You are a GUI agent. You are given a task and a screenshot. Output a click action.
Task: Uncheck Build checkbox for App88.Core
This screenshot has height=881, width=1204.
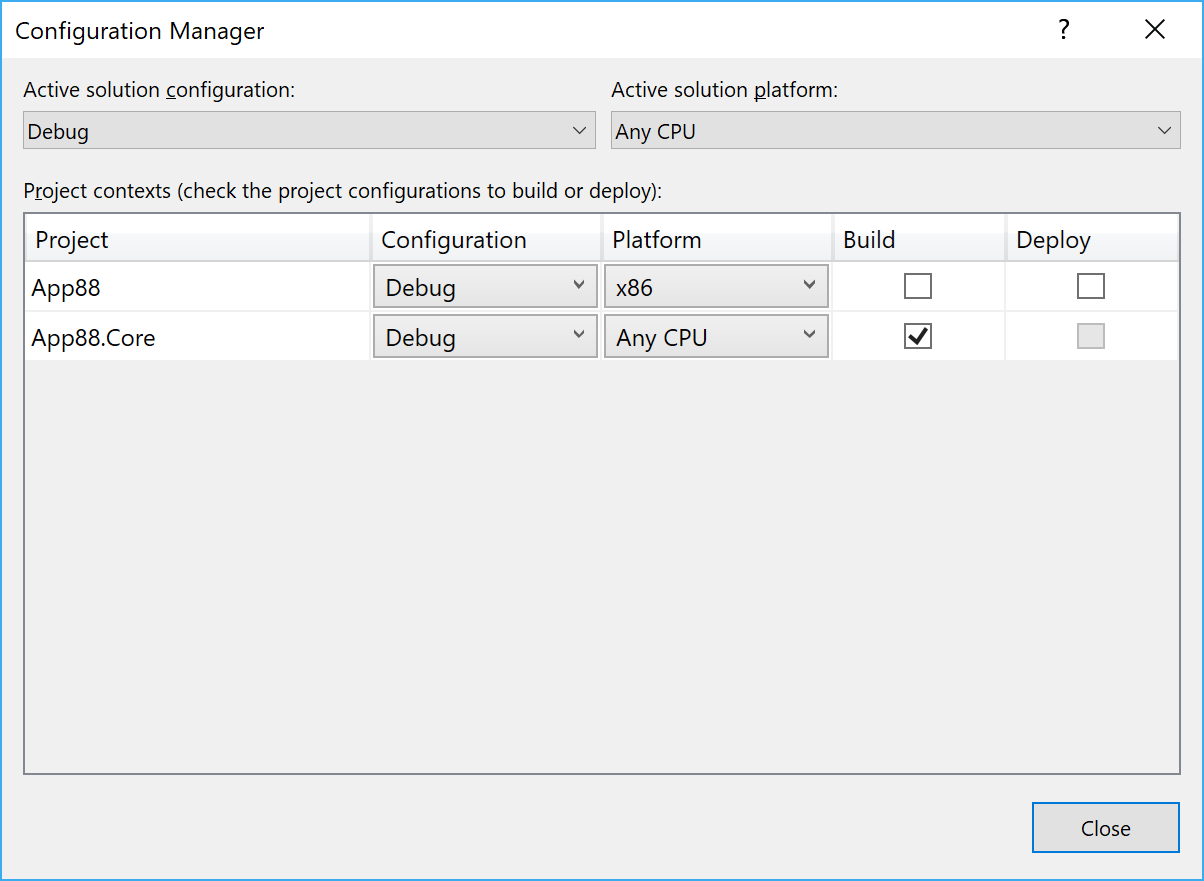tap(917, 337)
